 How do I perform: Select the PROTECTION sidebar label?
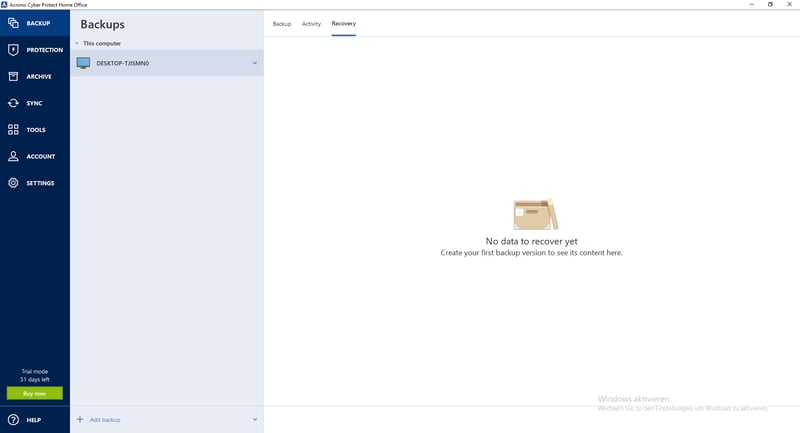coord(45,50)
